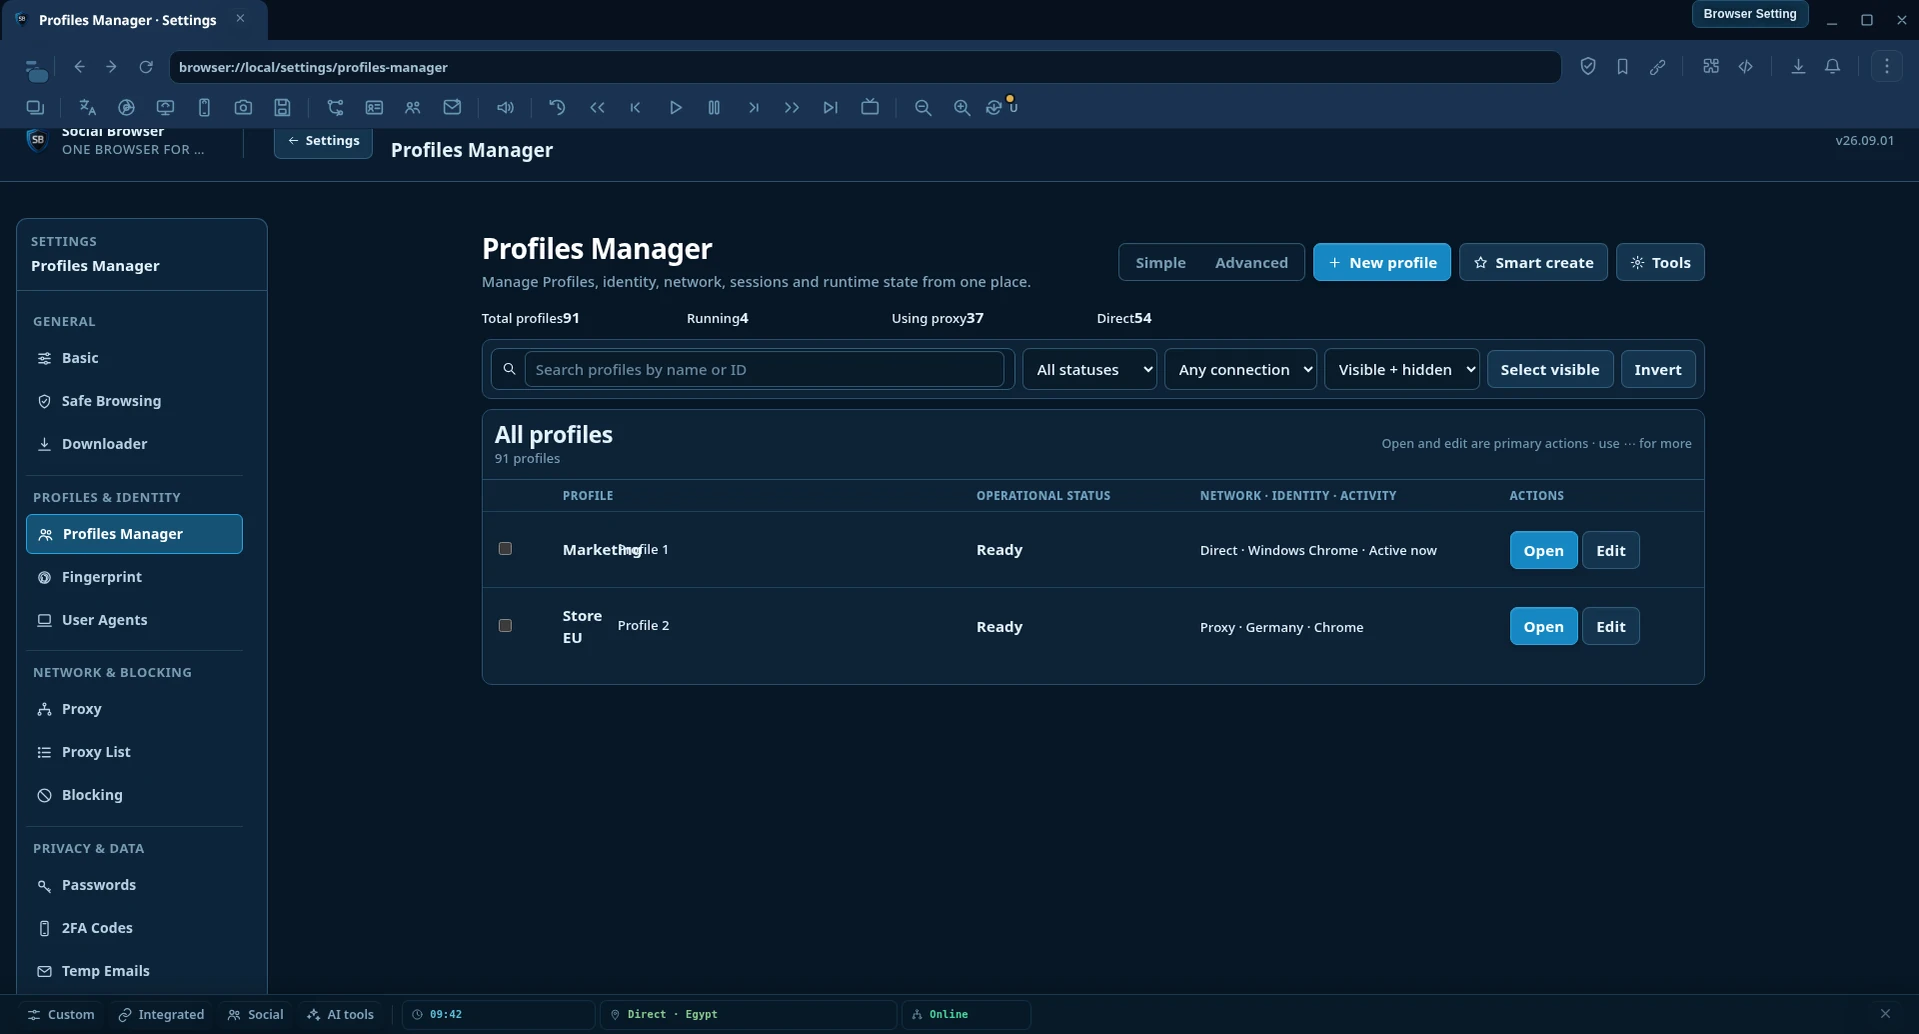This screenshot has height=1034, width=1919.
Task: Click the ID card icon in toolbar
Action: (374, 107)
